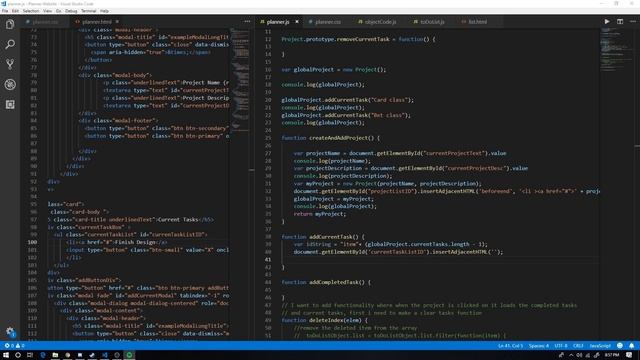Open the Help menu
640x360 pixels.
(104, 11)
